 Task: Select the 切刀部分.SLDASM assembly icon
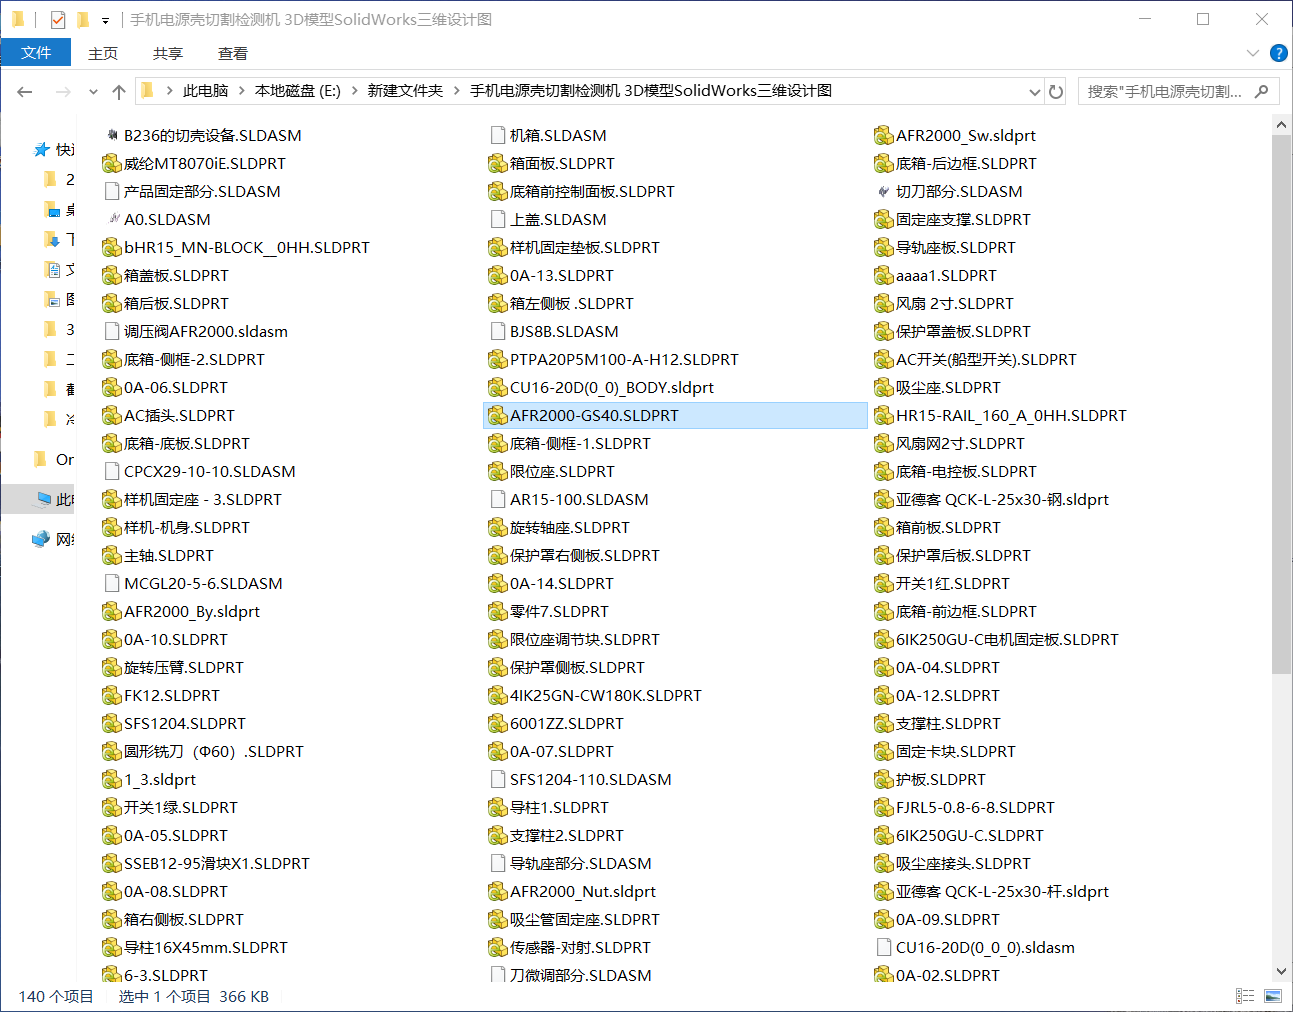pos(883,191)
